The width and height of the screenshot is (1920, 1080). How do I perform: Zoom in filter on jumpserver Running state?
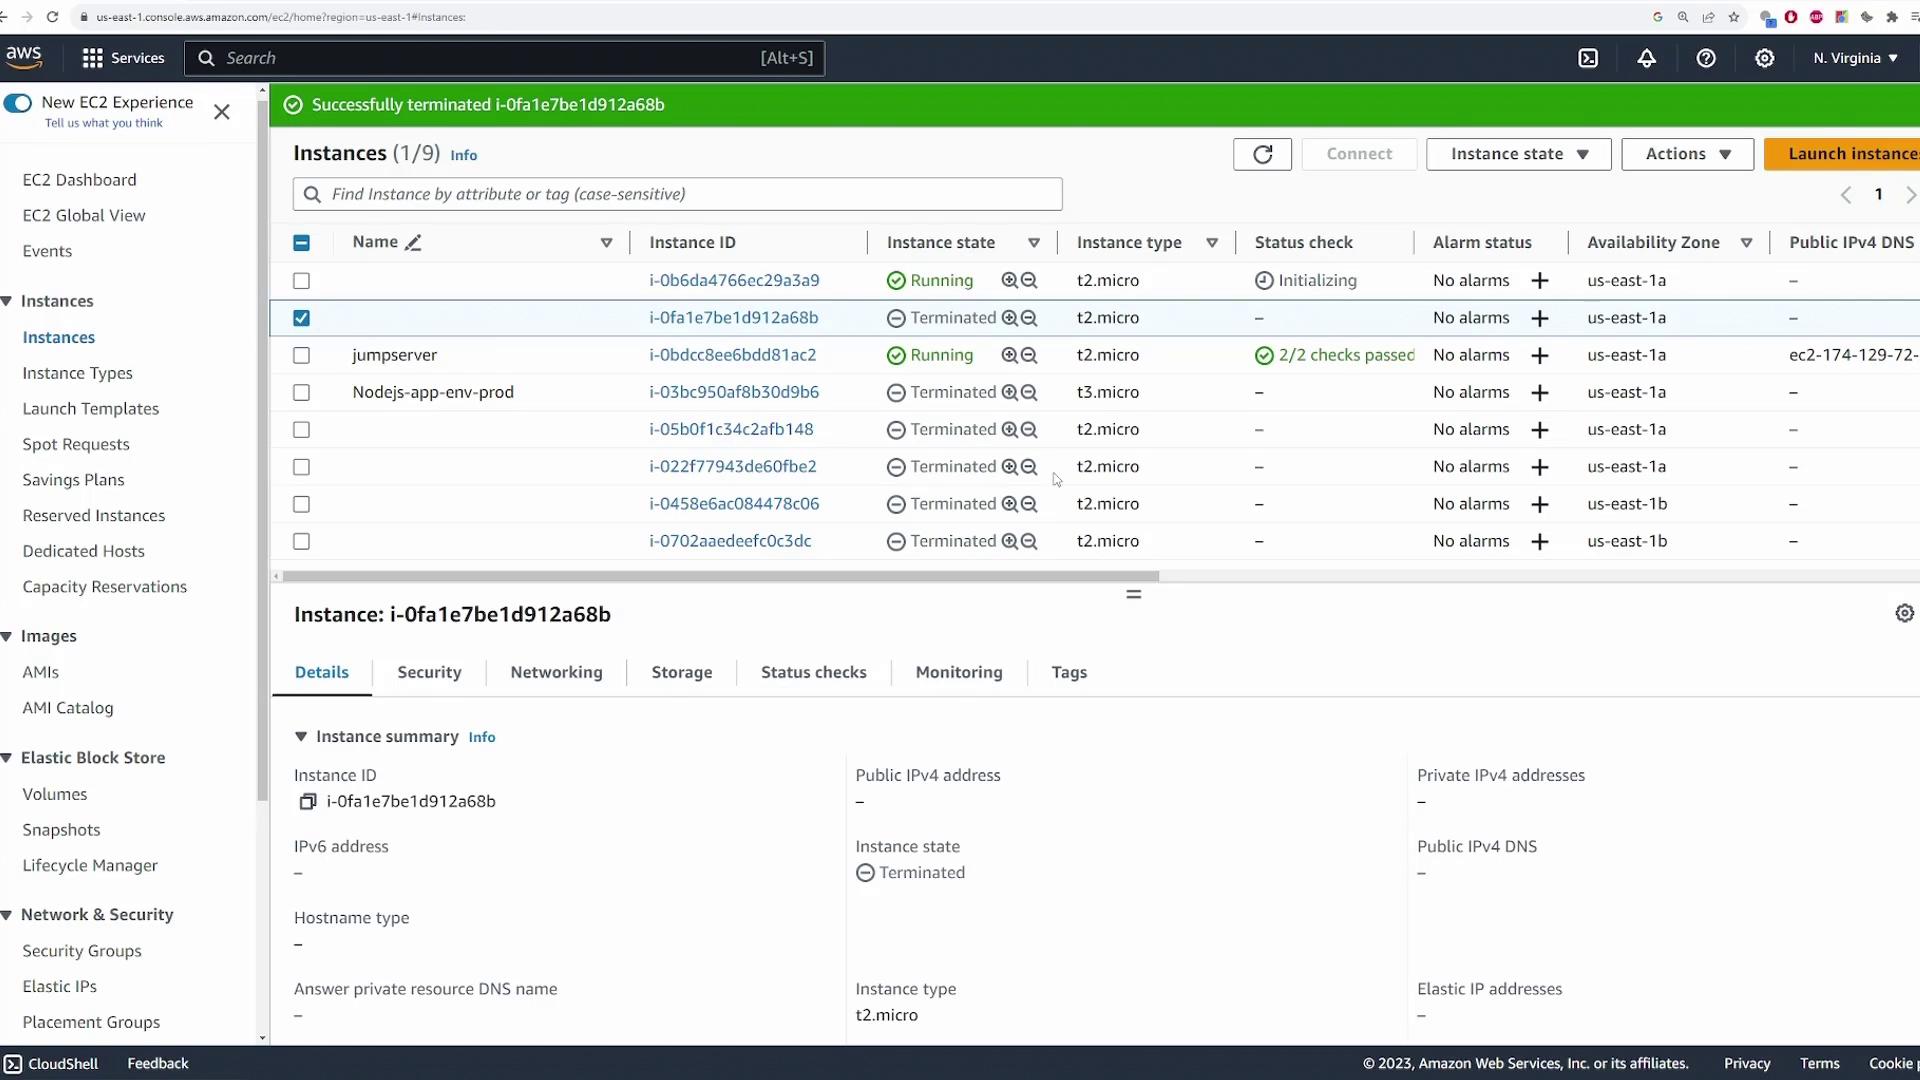point(1010,355)
